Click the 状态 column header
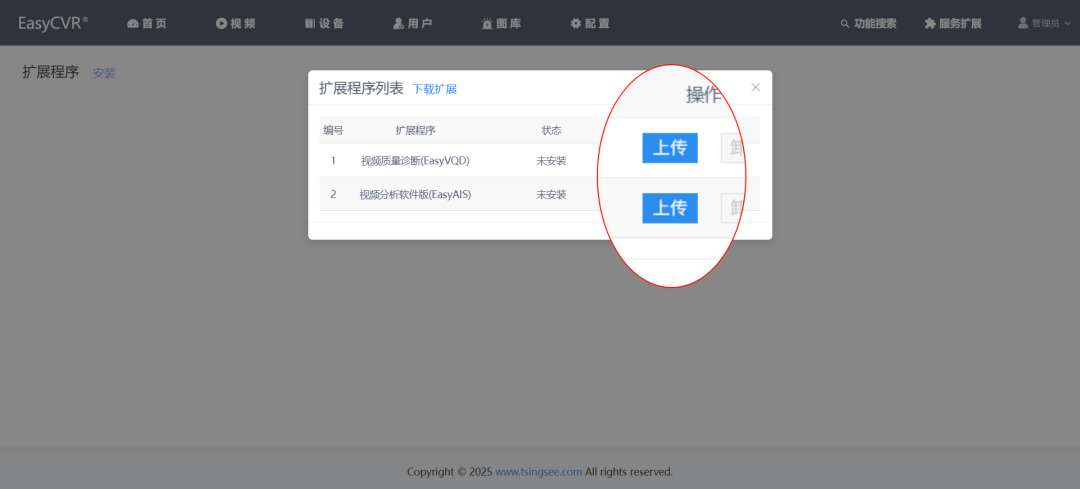The image size is (1080, 489). (x=552, y=130)
